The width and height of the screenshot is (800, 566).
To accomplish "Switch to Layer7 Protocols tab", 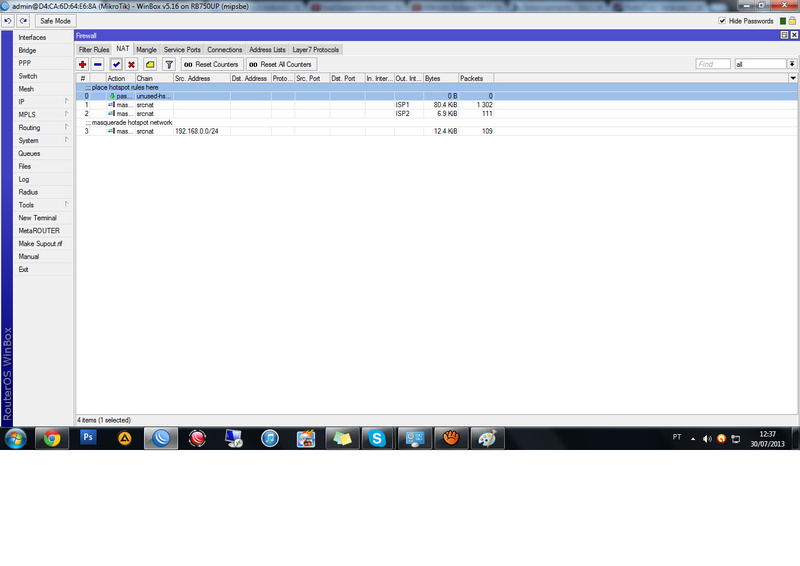I will (315, 50).
